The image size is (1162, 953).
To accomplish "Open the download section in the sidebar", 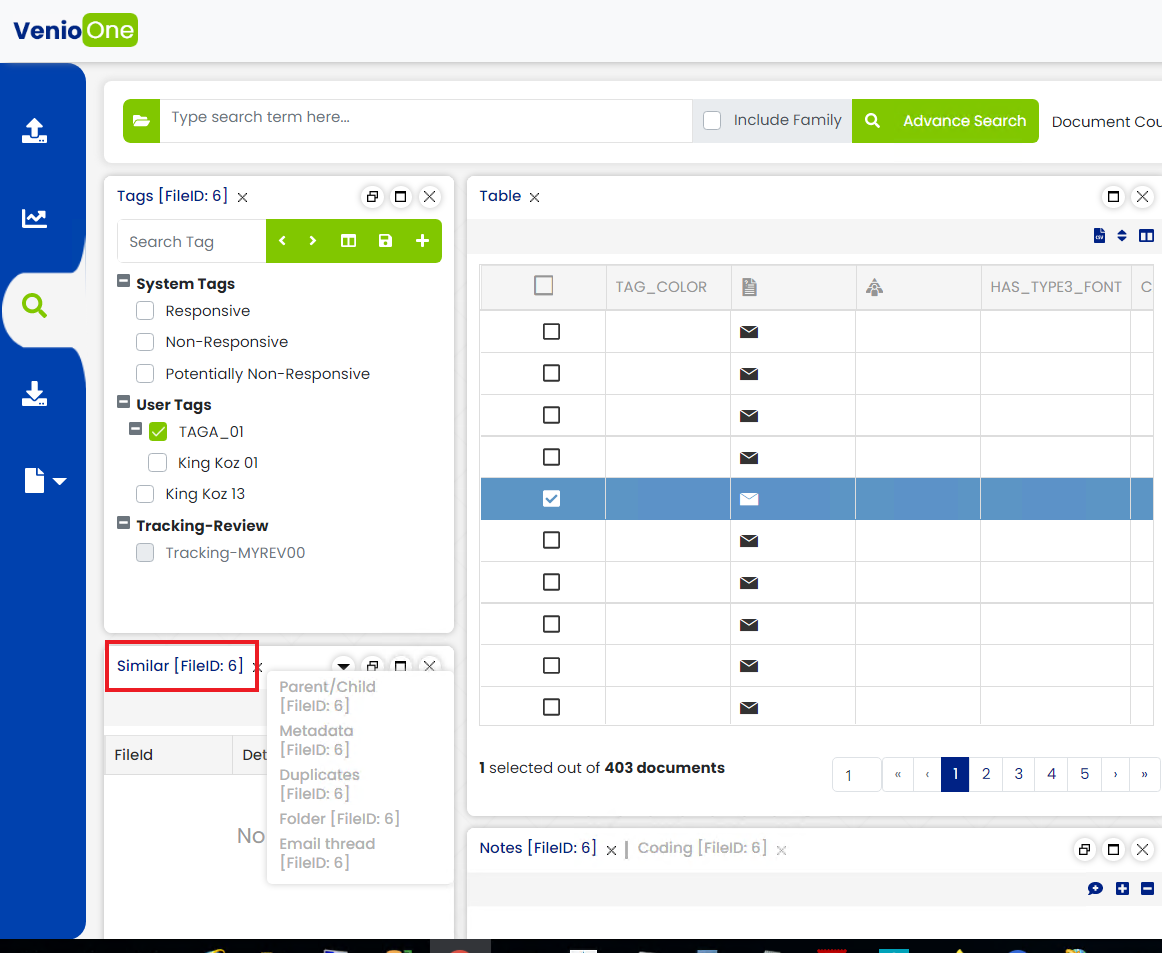I will pos(34,394).
